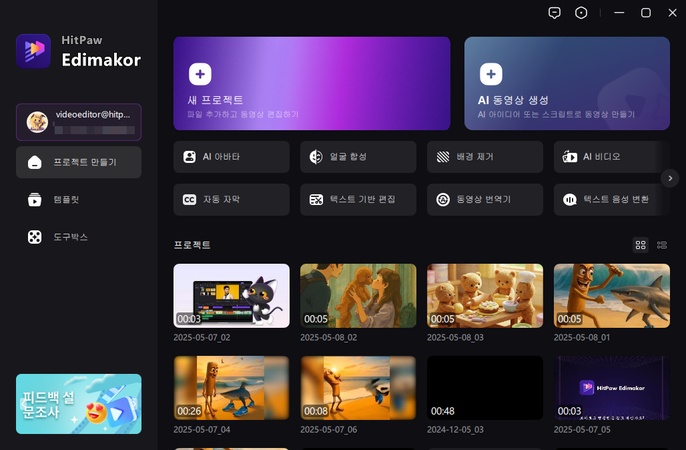Create a 새 프로젝트 via the purple card
The image size is (686, 450).
pyautogui.click(x=312, y=84)
